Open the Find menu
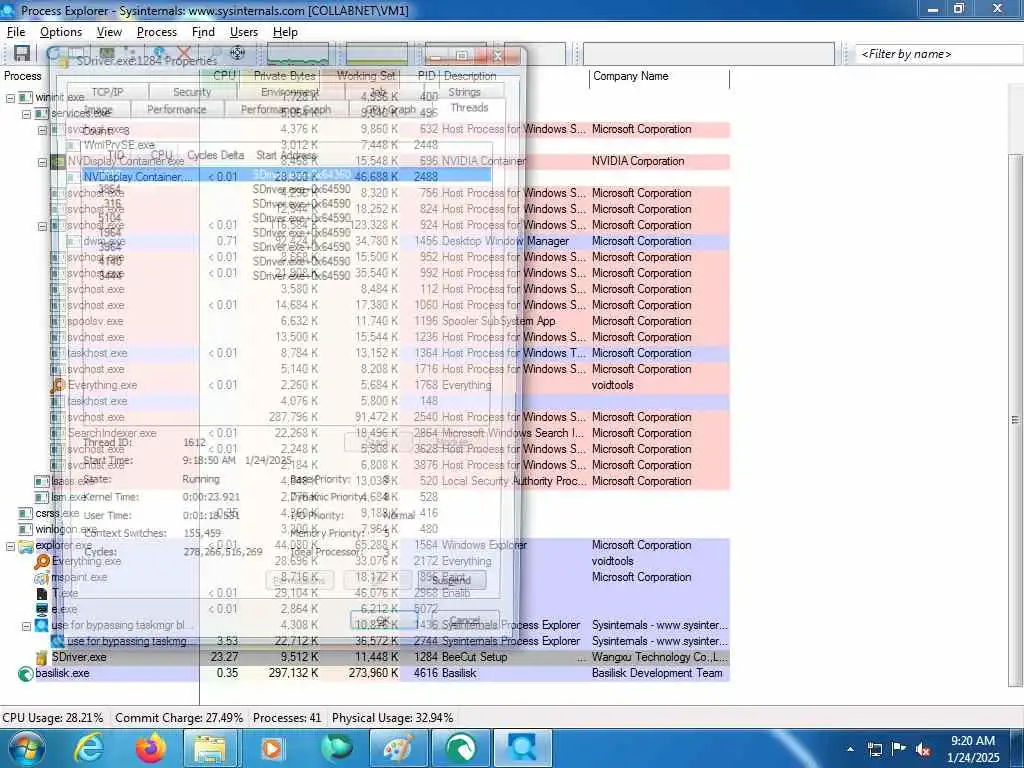 203,32
